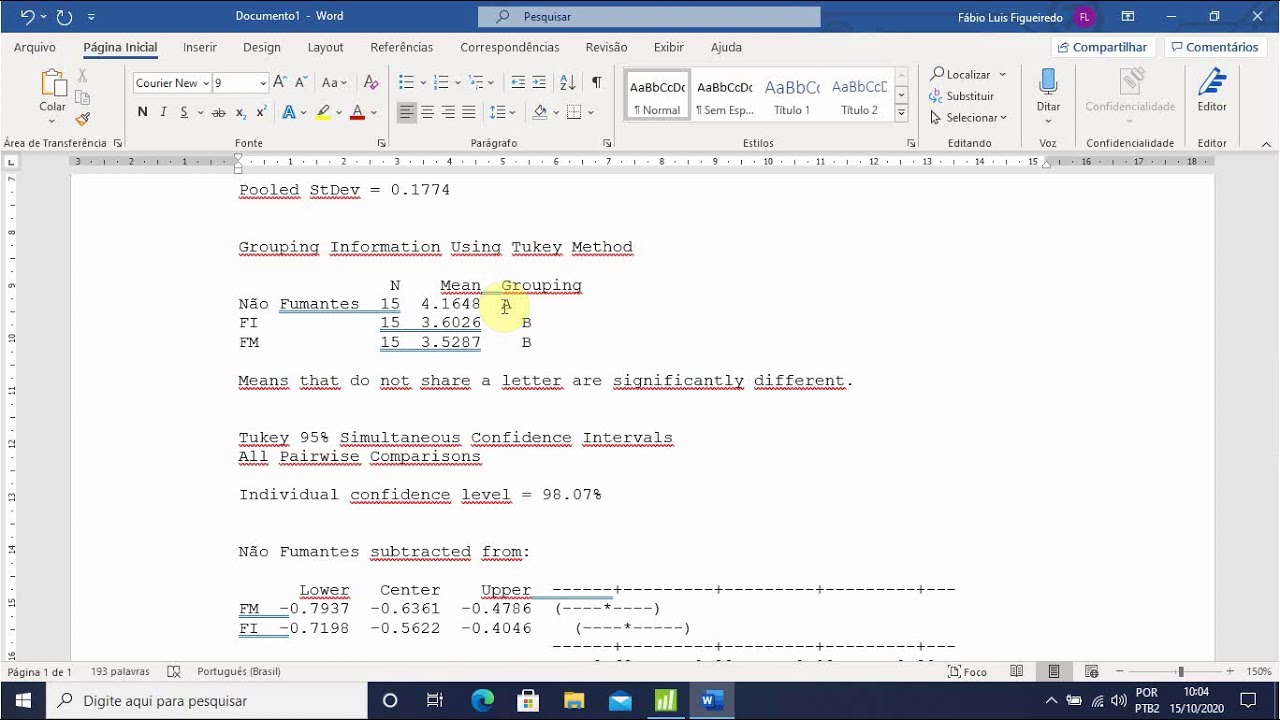Toggle justified text alignment
This screenshot has height=720, width=1280.
click(469, 112)
